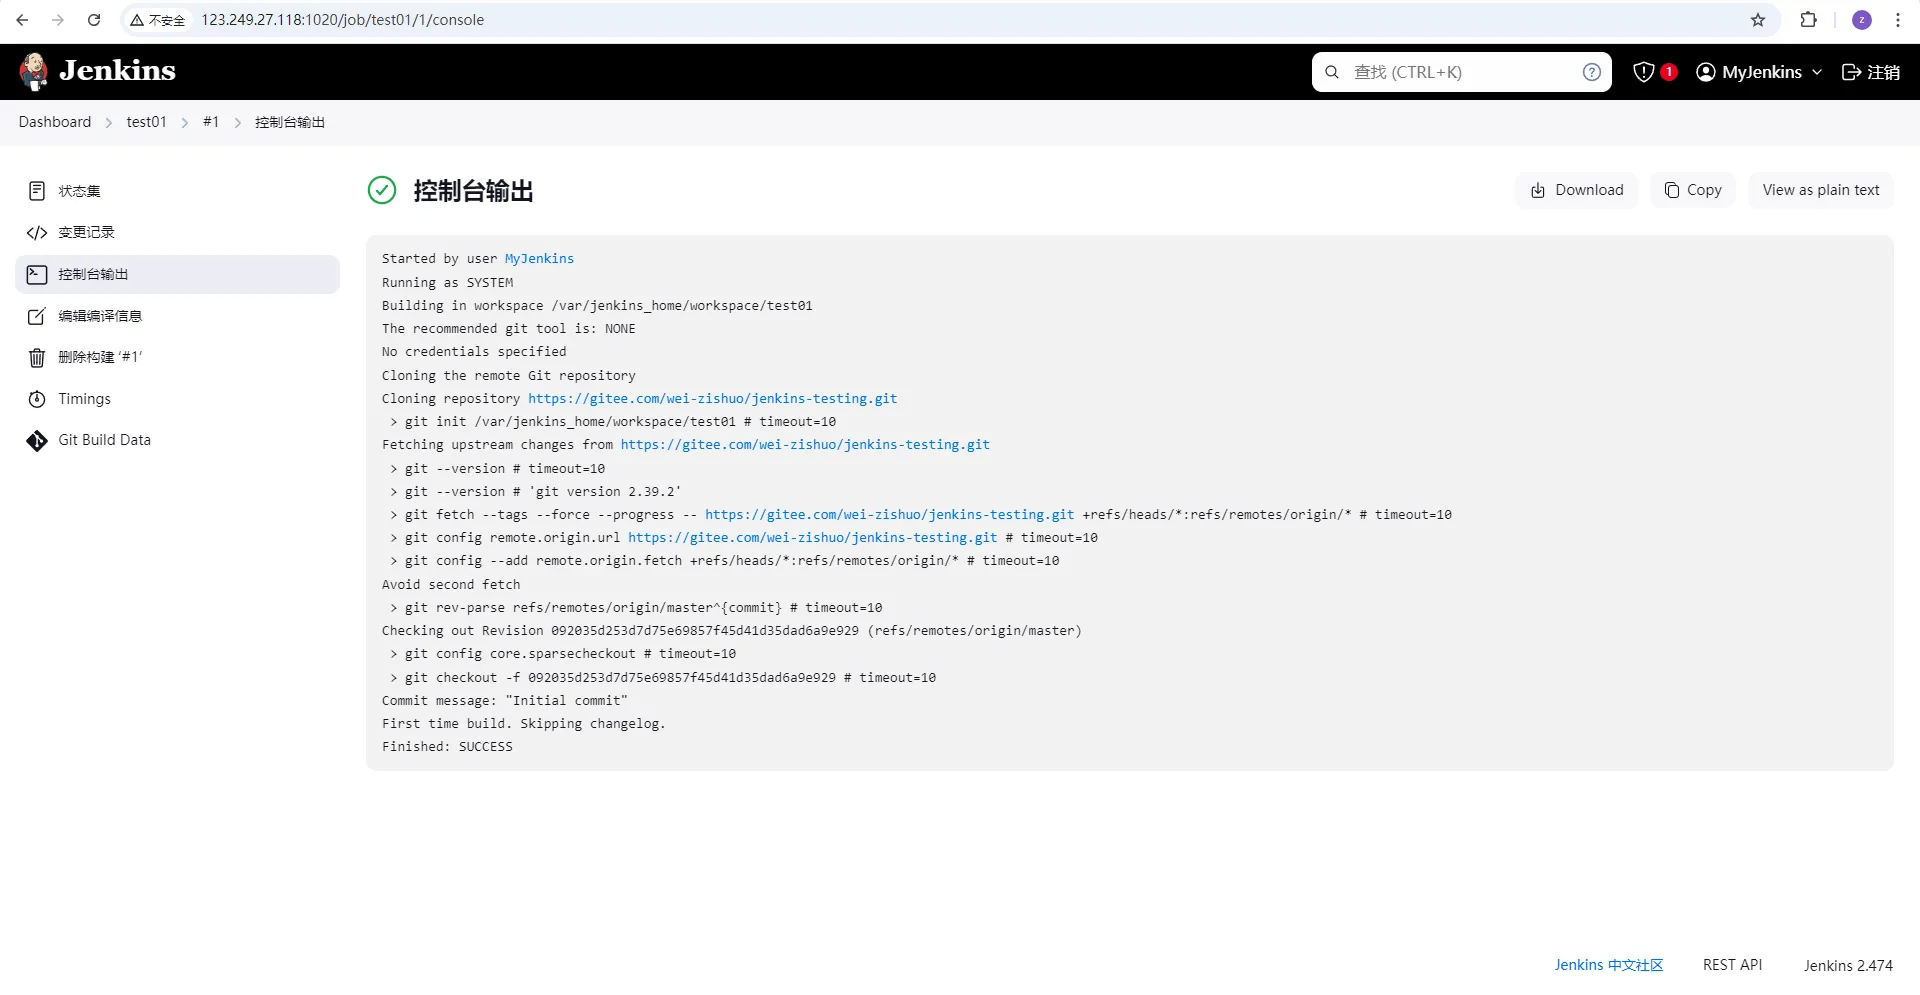Open the browser three-dot menu

[1898, 20]
